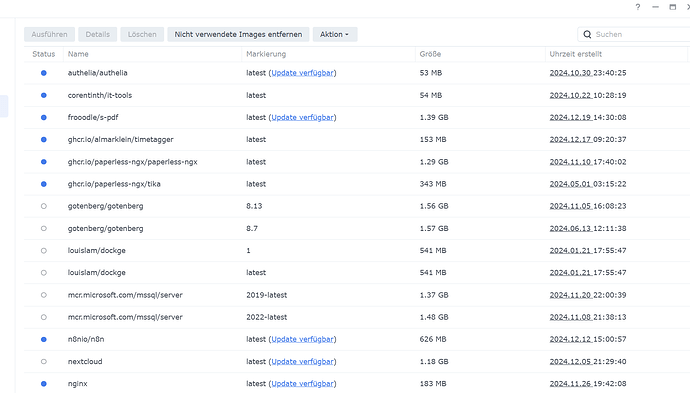Click the status dot for corentinth/it-tools

pos(44,95)
